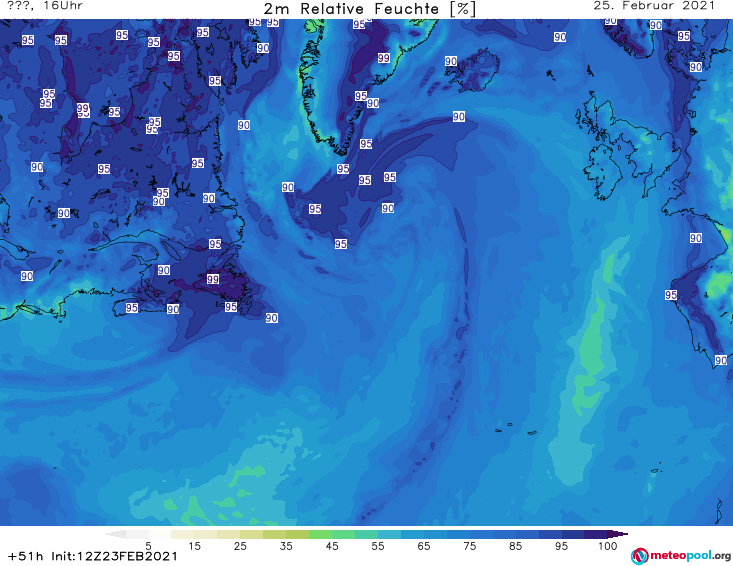Click legend value 35

(x=286, y=546)
